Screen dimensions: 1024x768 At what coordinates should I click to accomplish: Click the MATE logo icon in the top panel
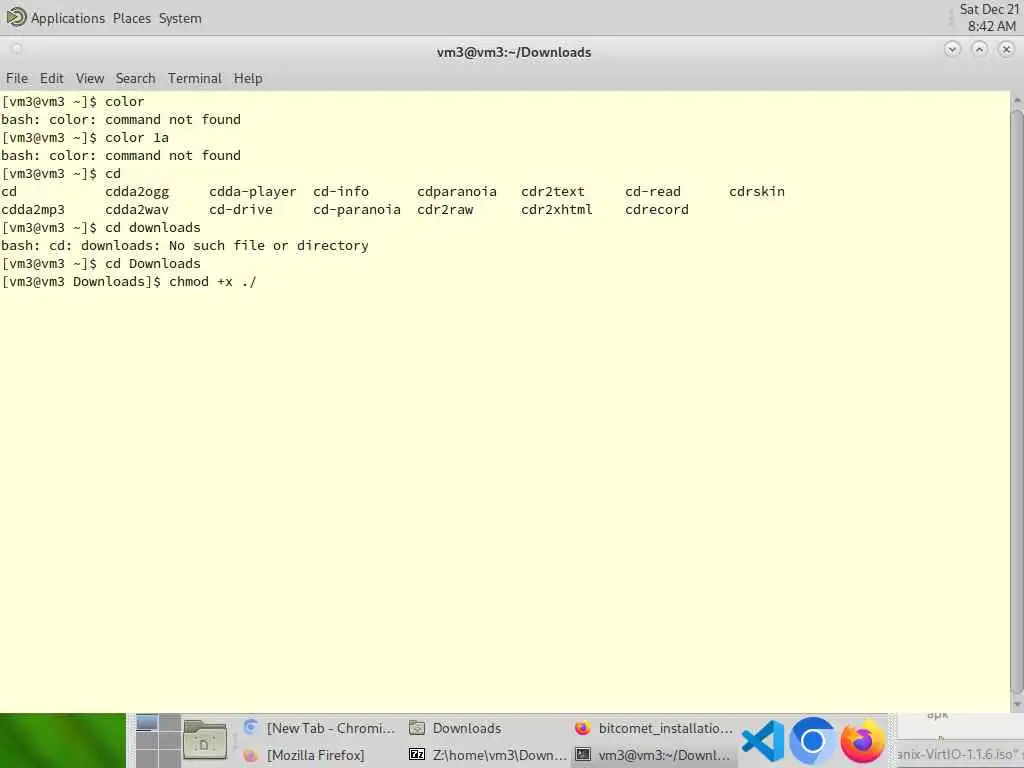[x=16, y=17]
